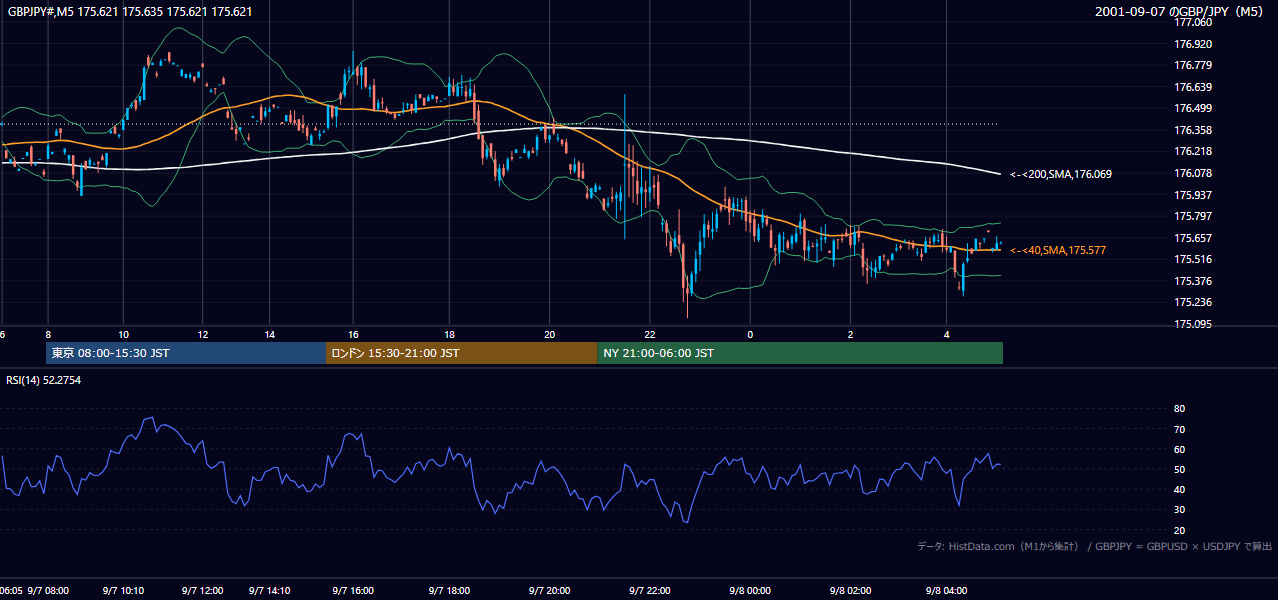
Task: Click the 175.516 price axis label
Action: pyautogui.click(x=1193, y=259)
